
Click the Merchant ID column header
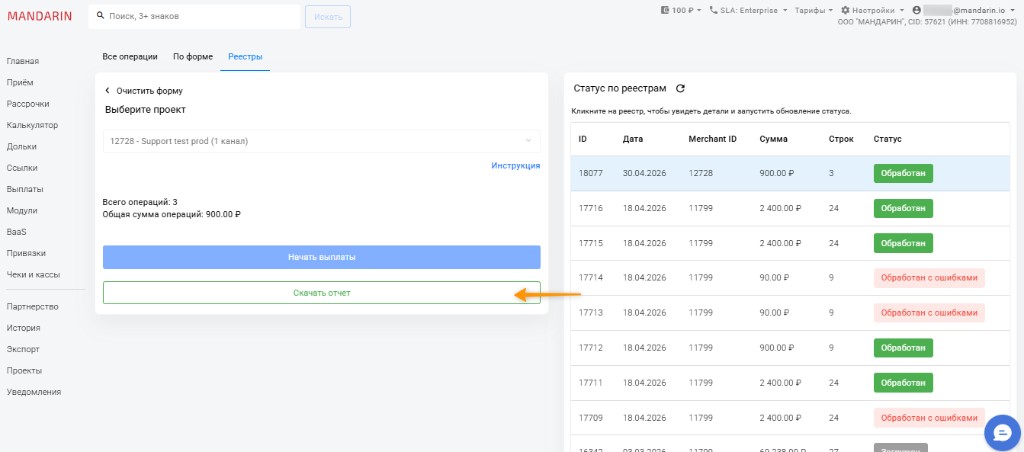click(x=712, y=139)
